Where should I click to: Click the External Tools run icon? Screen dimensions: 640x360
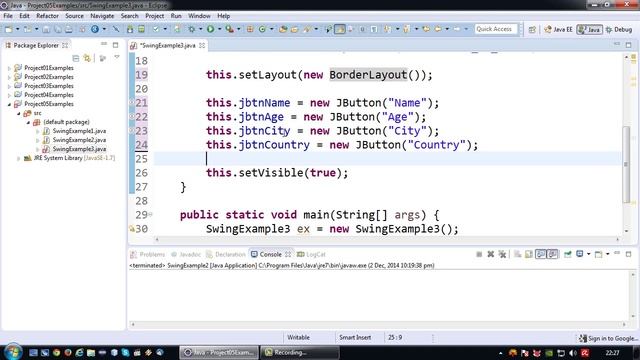pyautogui.click(x=229, y=29)
